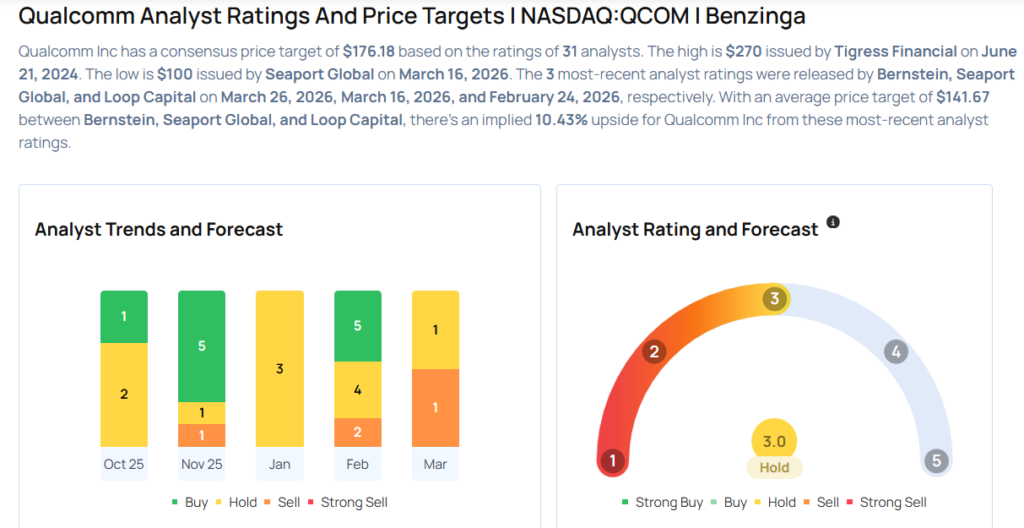Toggle Sell series in trends chart legend
The image size is (1024, 528).
(285, 502)
